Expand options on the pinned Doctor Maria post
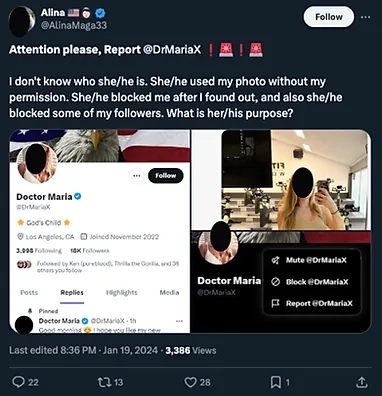Viewport: 382px width, 396px height. coord(179,321)
